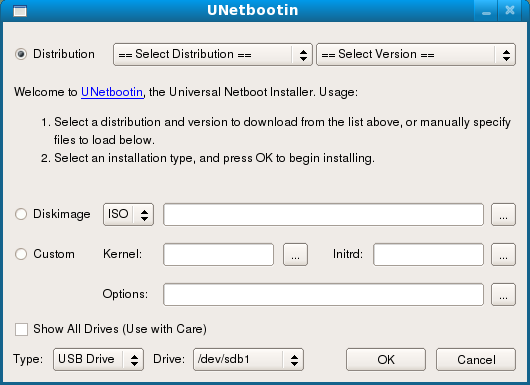Open the ISO disk image type dropdown
This screenshot has height=385, width=530.
(x=128, y=214)
